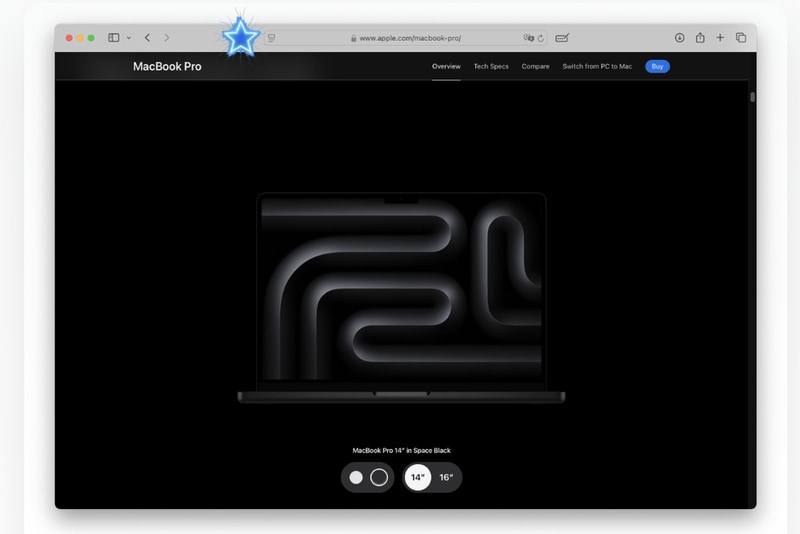Toggle the Safari sidebar
Viewport: 800px width, 534px height.
114,38
